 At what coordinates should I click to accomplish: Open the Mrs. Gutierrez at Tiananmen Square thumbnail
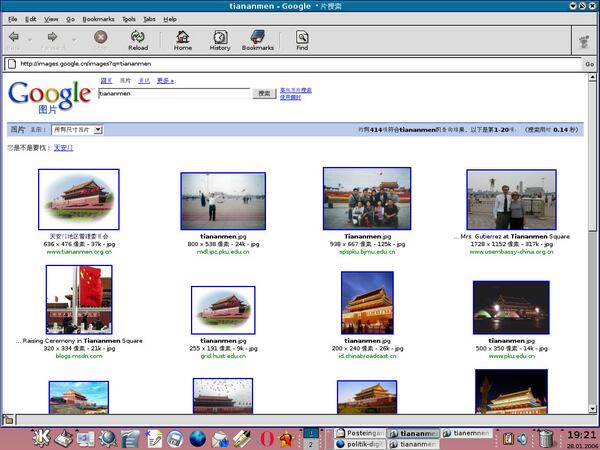[x=511, y=200]
